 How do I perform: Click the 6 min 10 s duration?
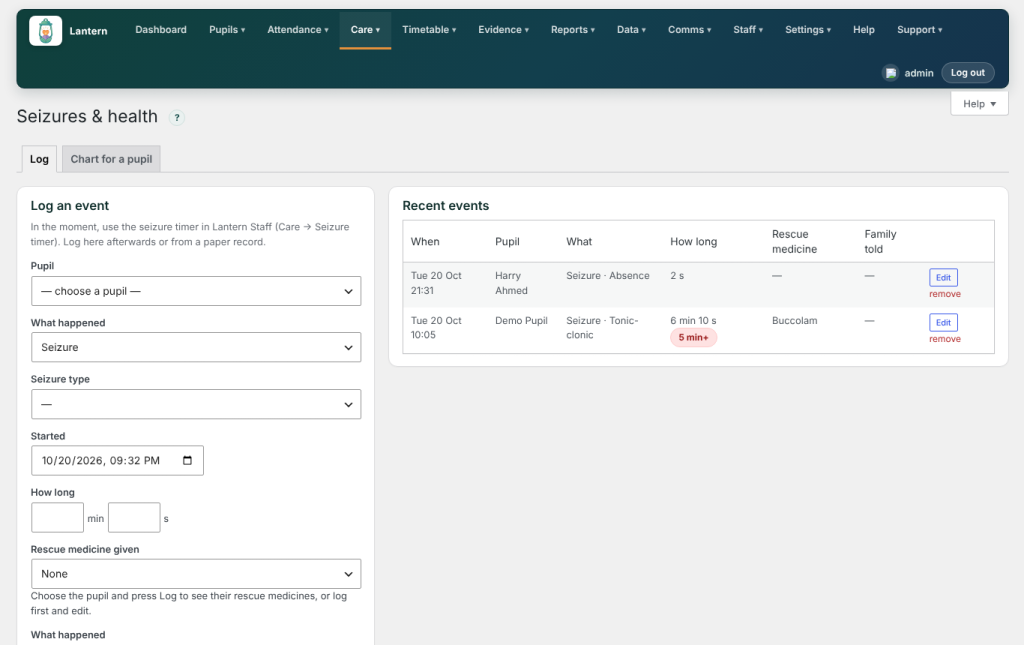pyautogui.click(x=693, y=321)
